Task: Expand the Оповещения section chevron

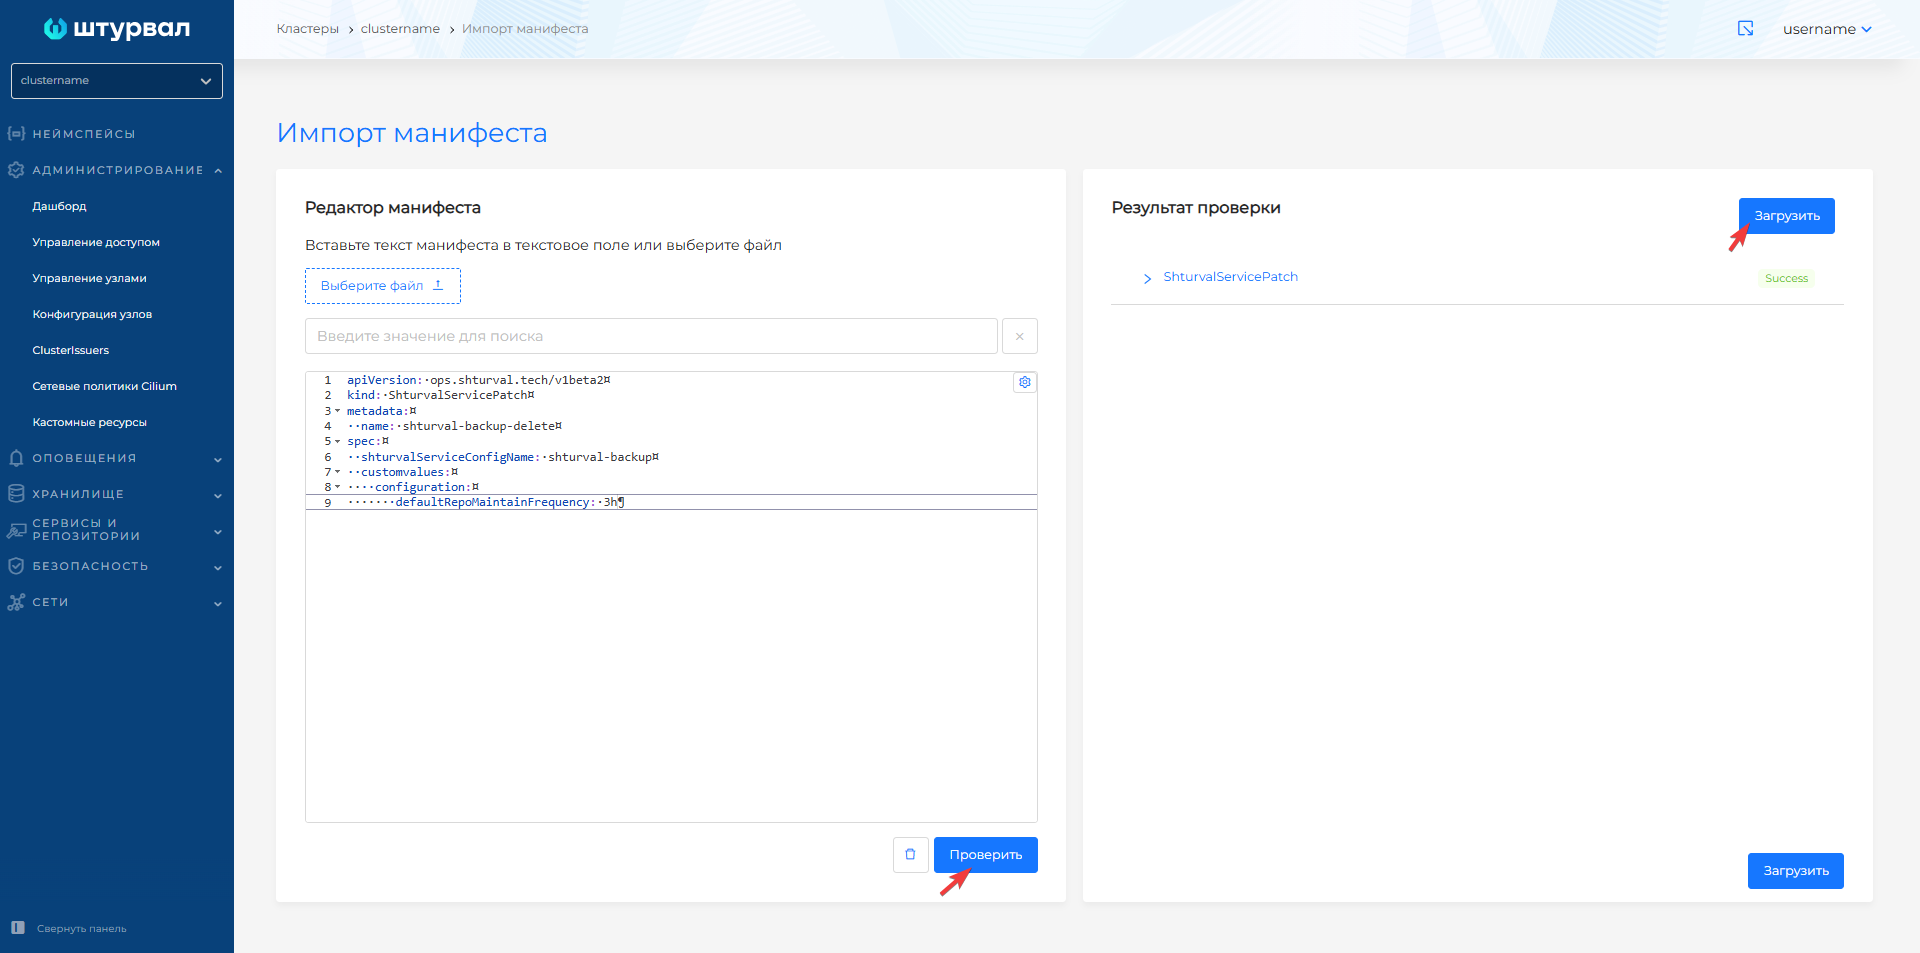Action: pos(218,460)
